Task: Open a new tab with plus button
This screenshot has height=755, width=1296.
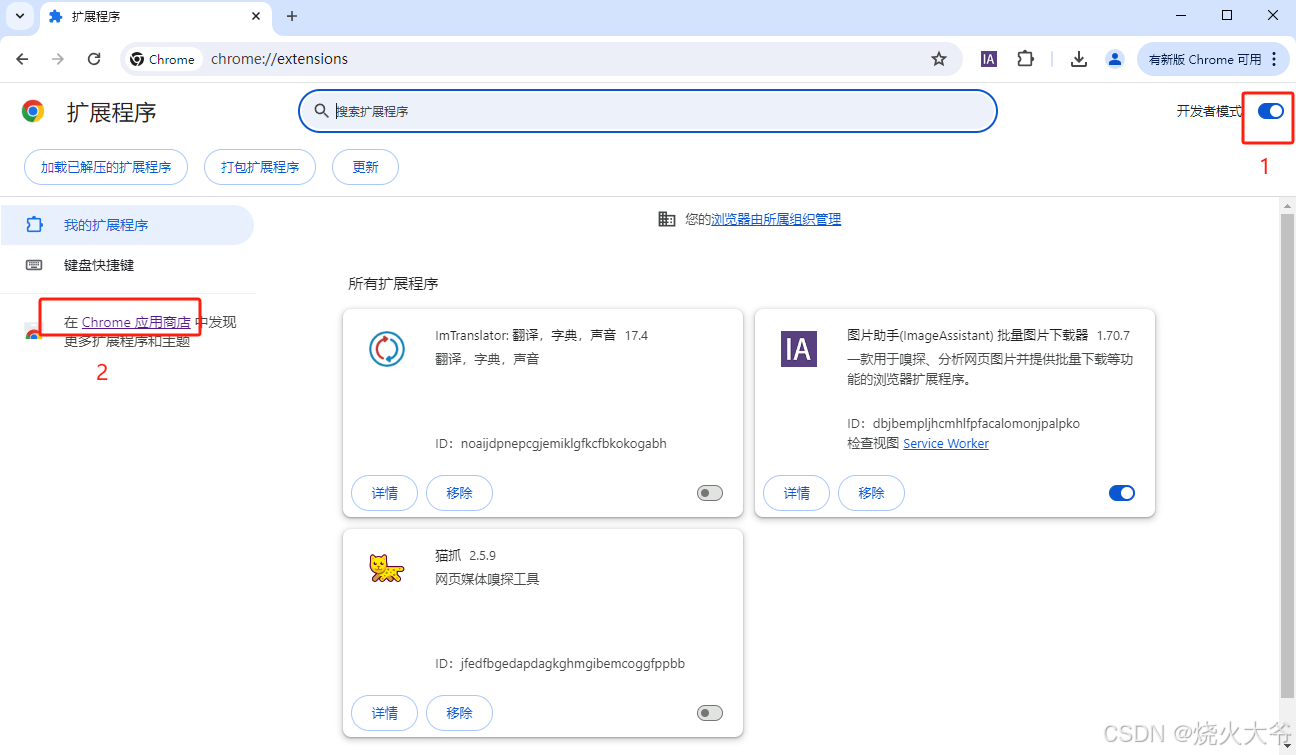Action: pyautogui.click(x=292, y=16)
